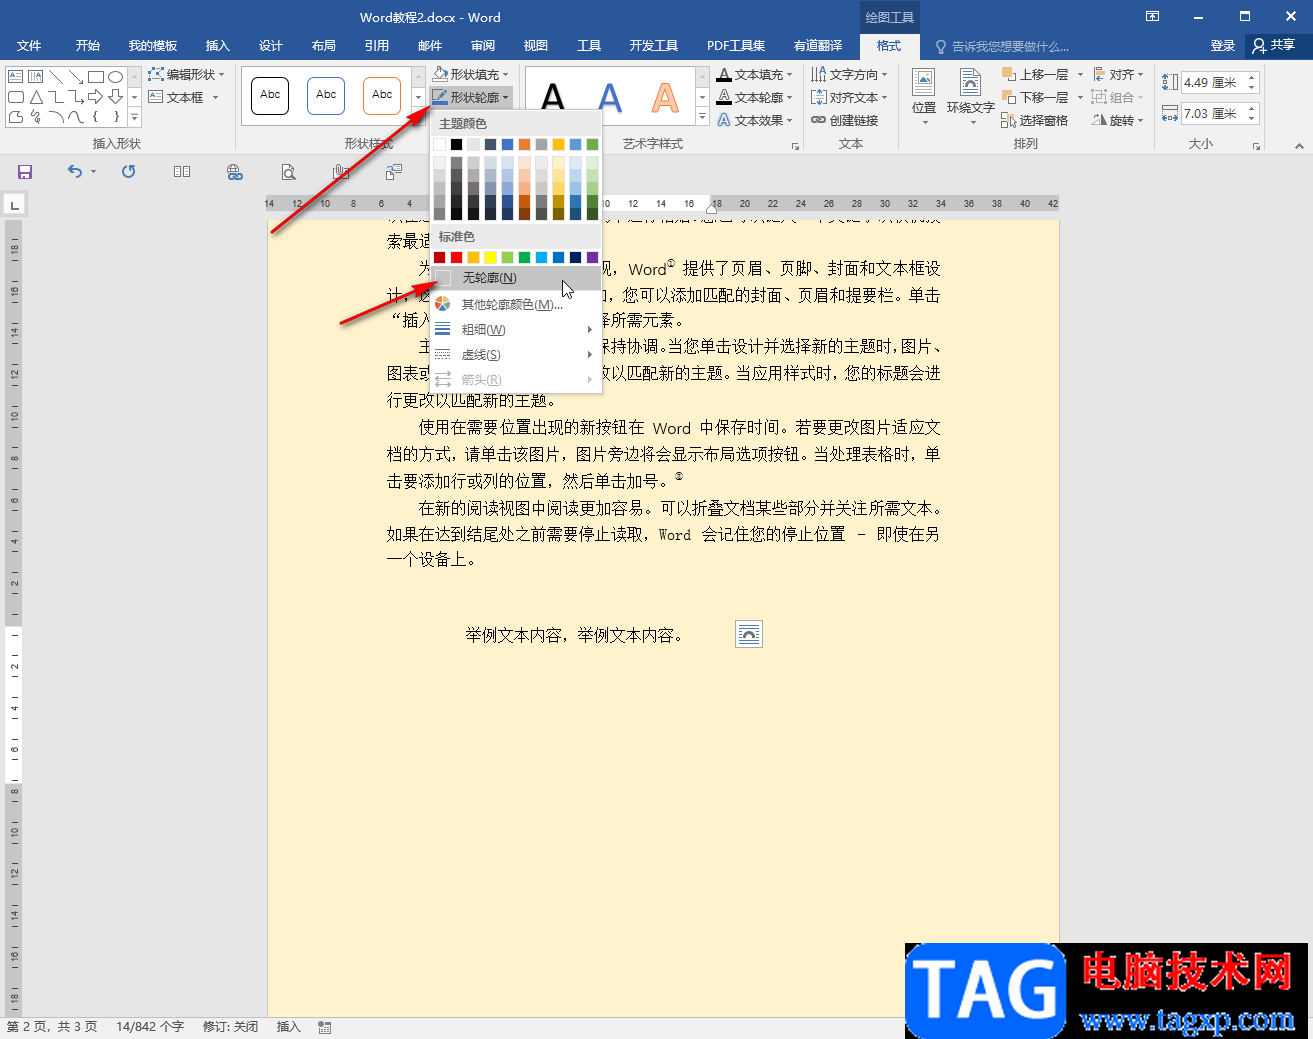
Task: Open Text Fill (文本填充) dropdown
Action: pos(755,74)
